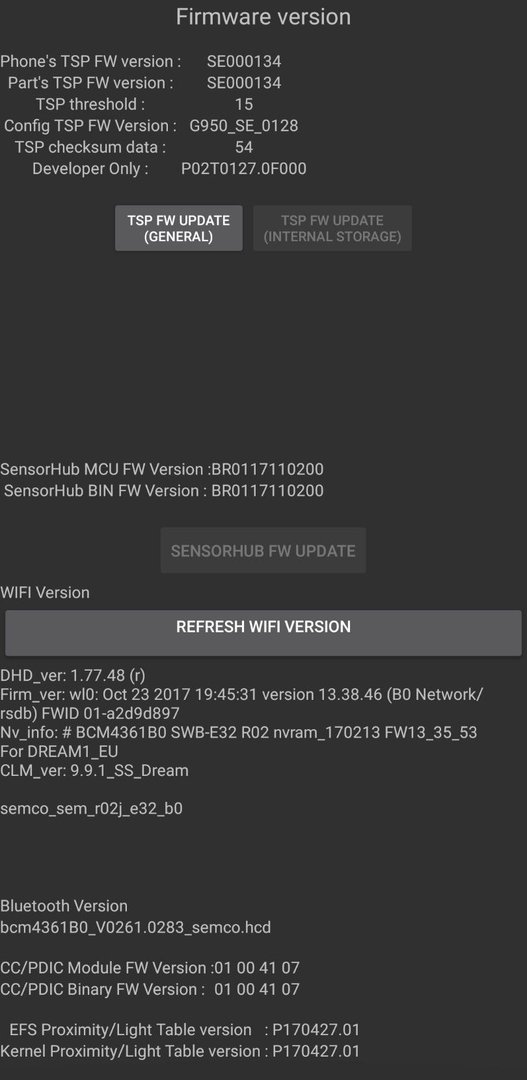Viewport: 527px width, 1080px height.
Task: Tap the WIFI Version label
Action: (x=45, y=592)
